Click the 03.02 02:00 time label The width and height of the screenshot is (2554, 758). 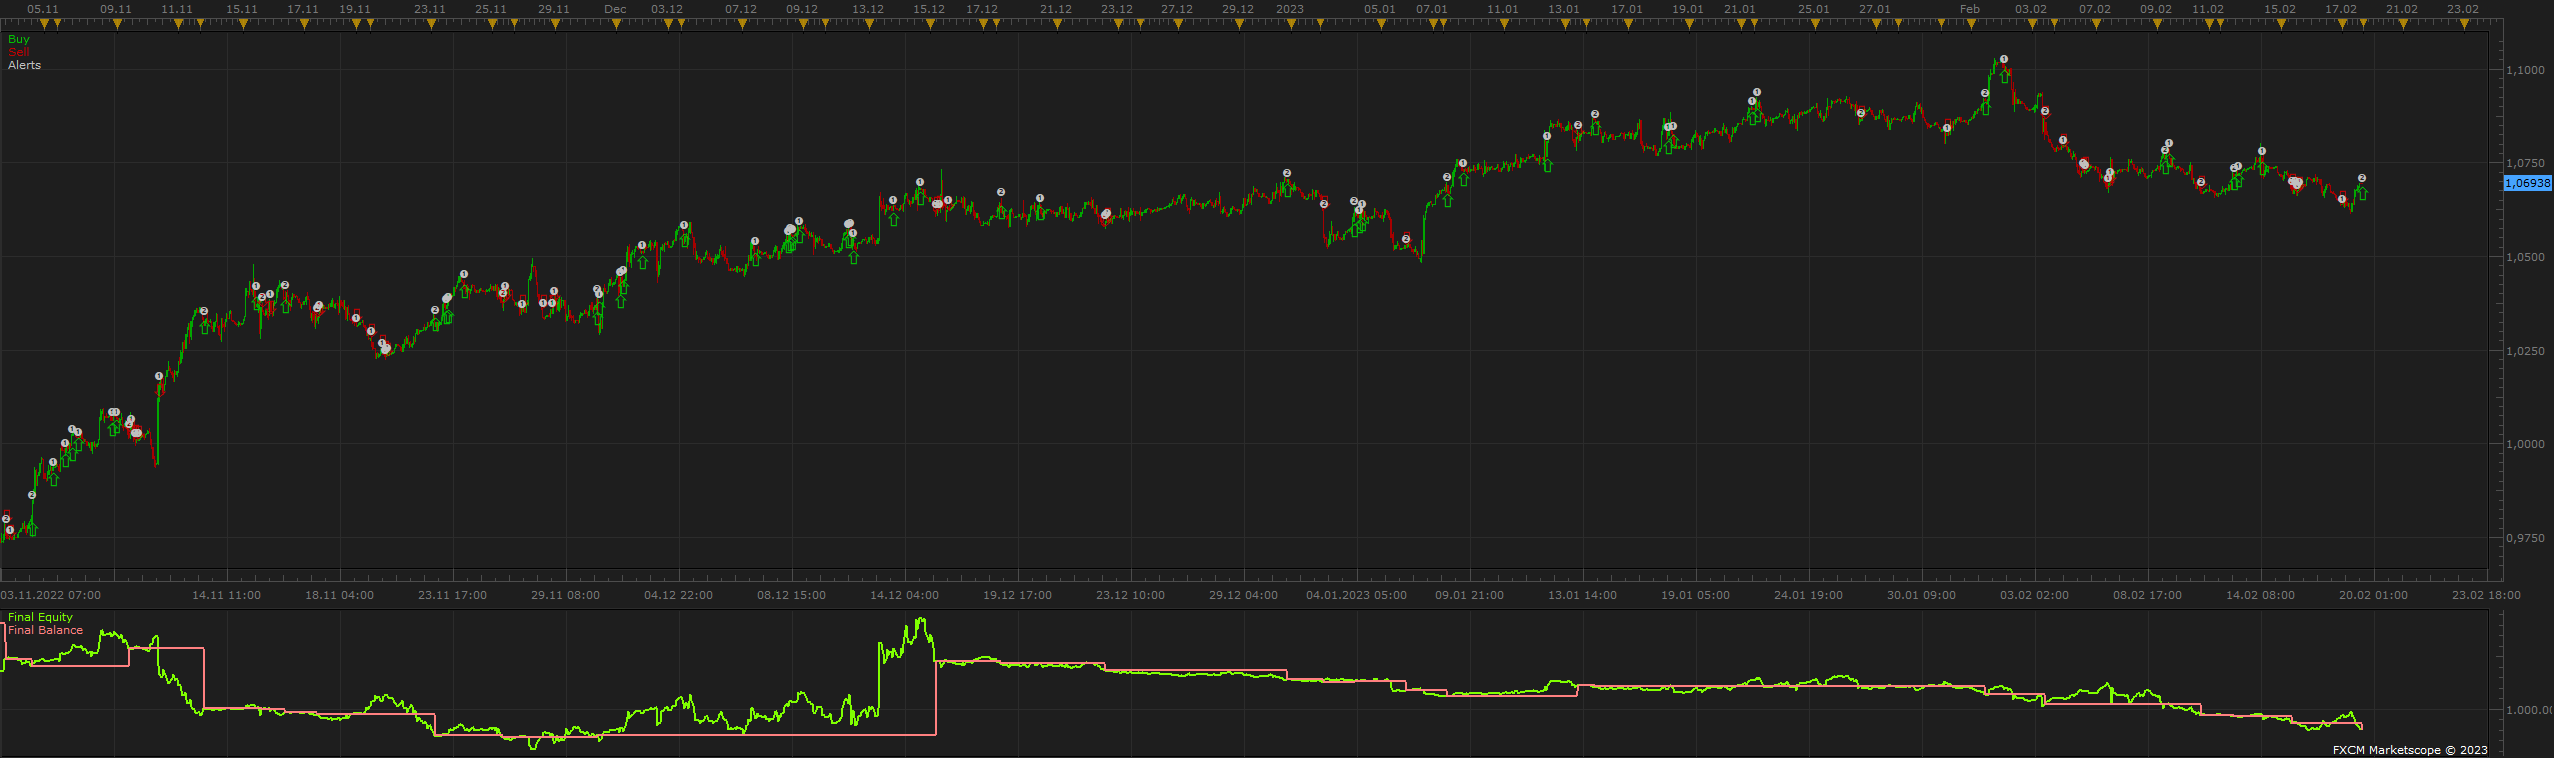tap(2035, 595)
